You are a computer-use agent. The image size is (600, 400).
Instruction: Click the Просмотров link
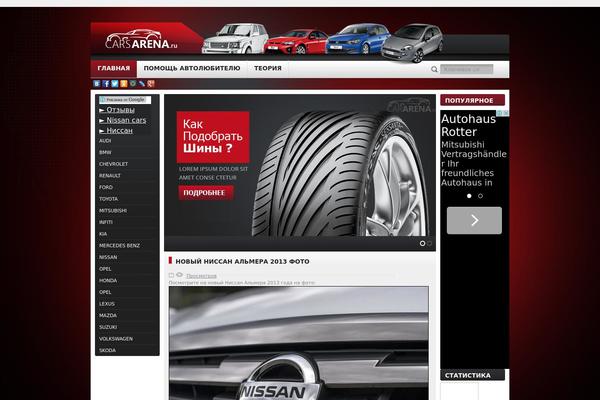point(202,276)
